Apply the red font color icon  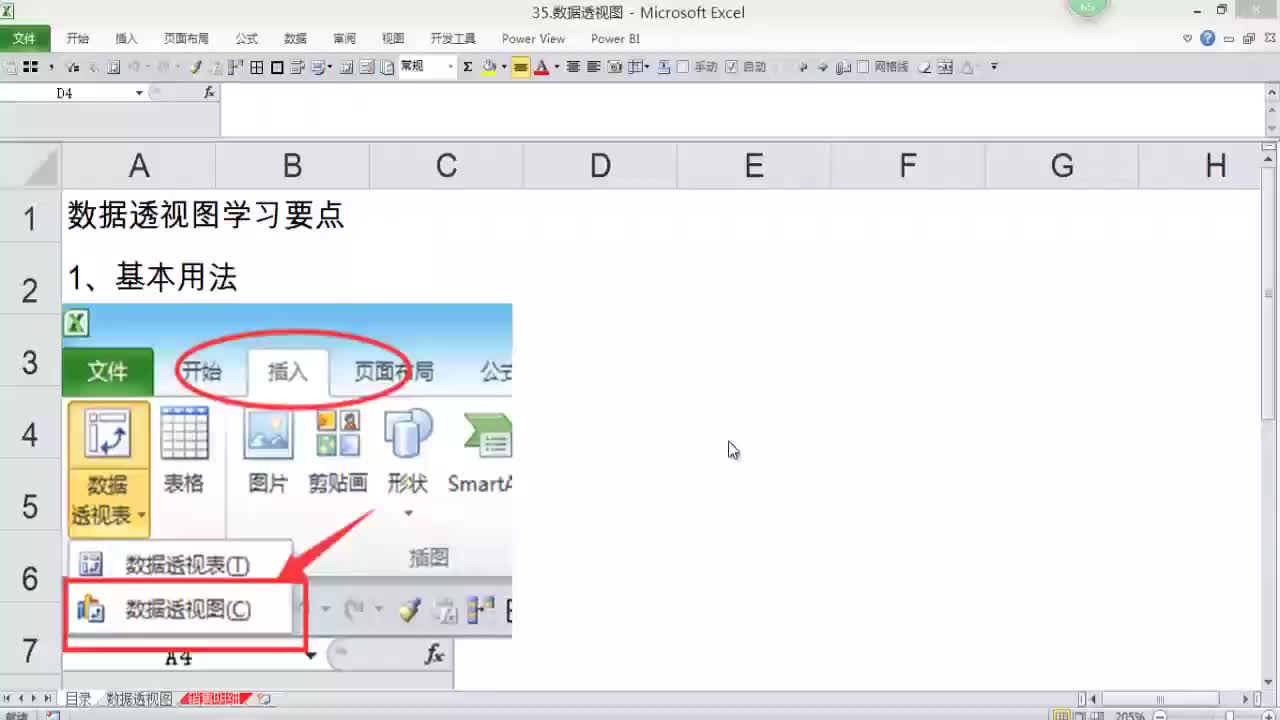(541, 67)
